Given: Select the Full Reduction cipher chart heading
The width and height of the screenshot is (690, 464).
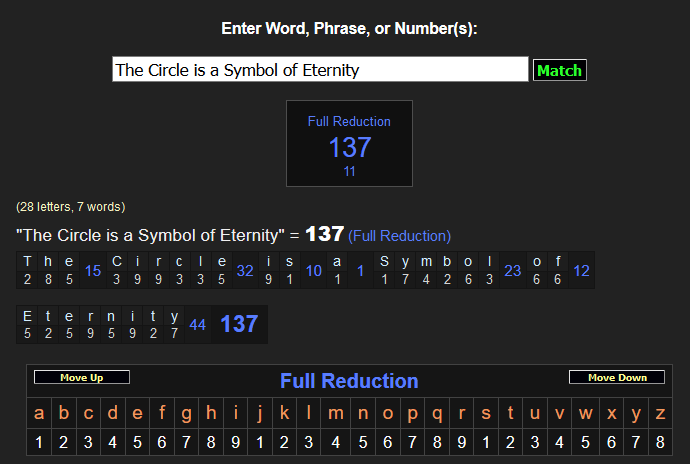Looking at the screenshot, I should click(x=349, y=381).
